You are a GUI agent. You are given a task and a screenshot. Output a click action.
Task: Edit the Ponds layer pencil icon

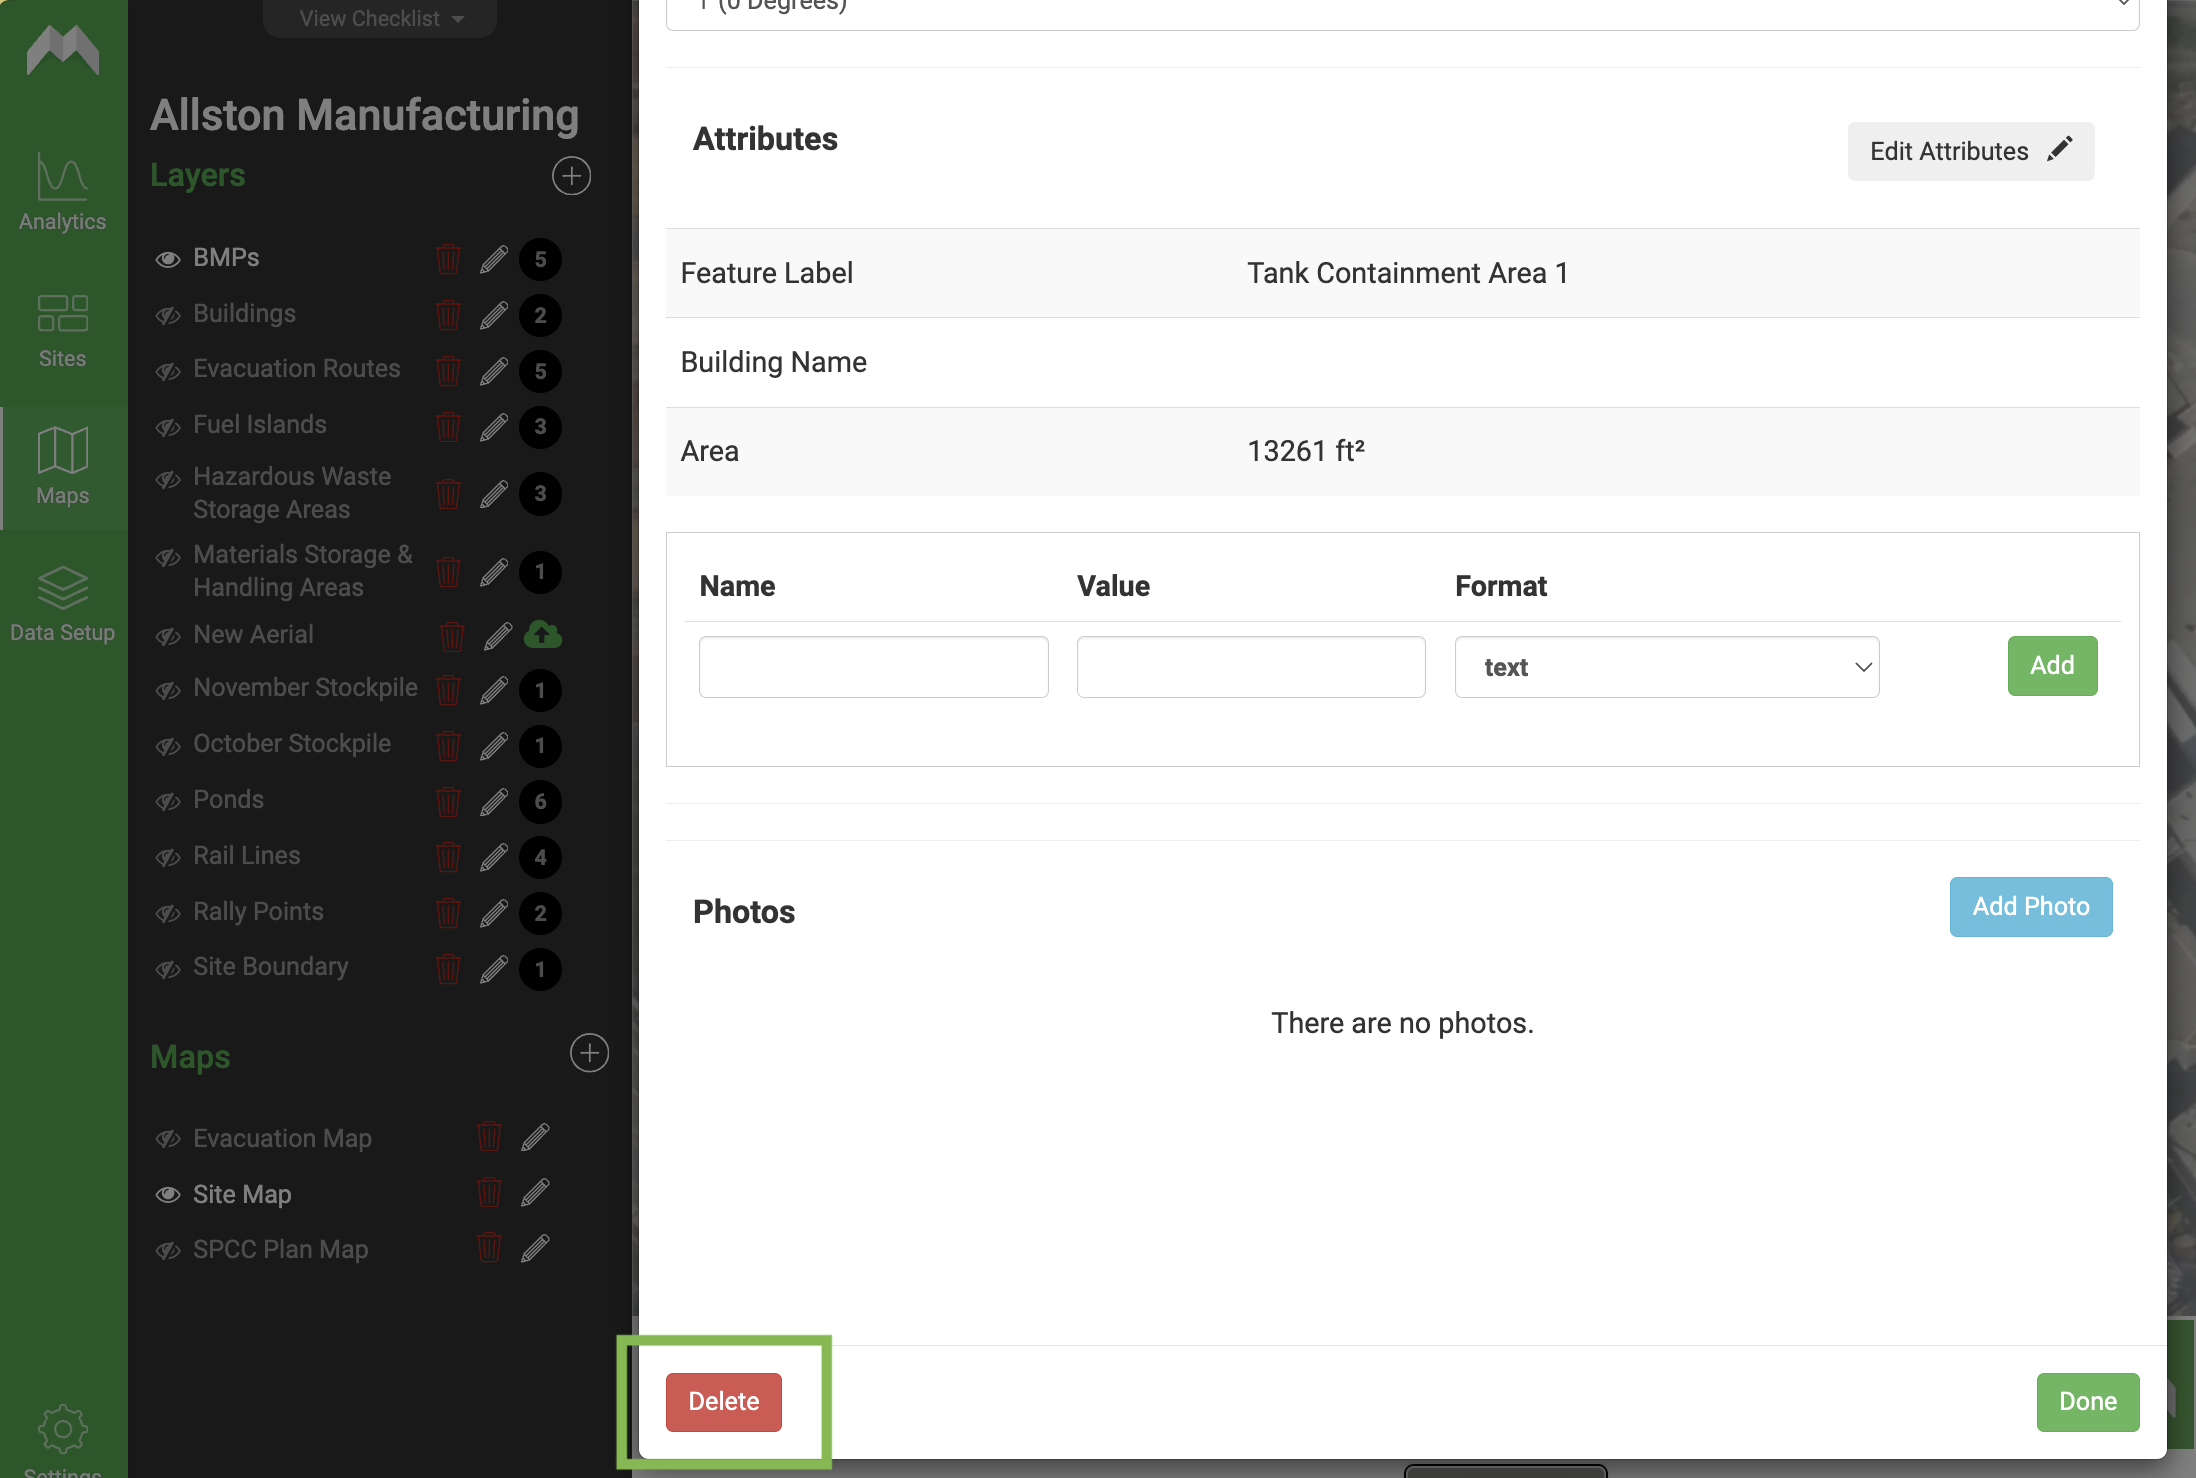pyautogui.click(x=494, y=801)
